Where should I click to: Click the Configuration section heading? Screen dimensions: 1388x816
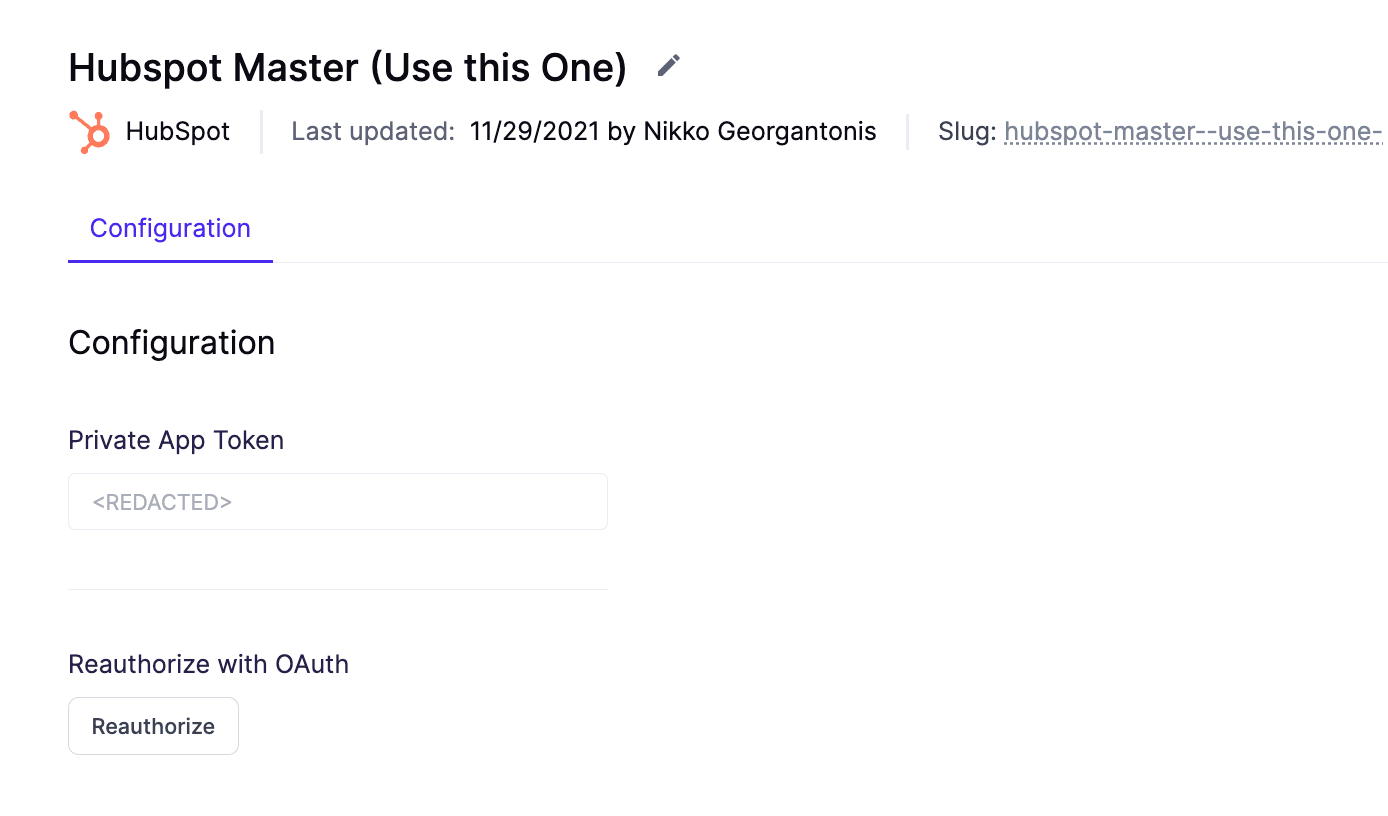(171, 343)
